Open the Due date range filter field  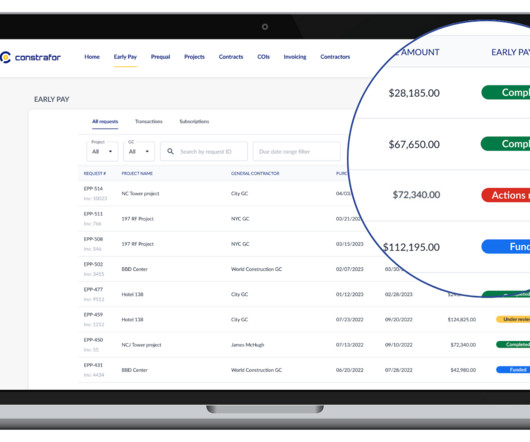[x=296, y=151]
